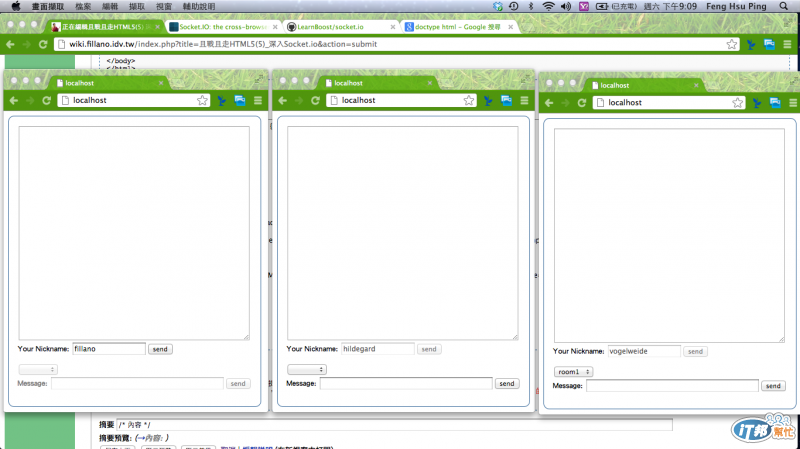Screen dimensions: 800x449
Task: Open Chrome menu in hildegard window
Action: pyautogui.click(x=524, y=101)
